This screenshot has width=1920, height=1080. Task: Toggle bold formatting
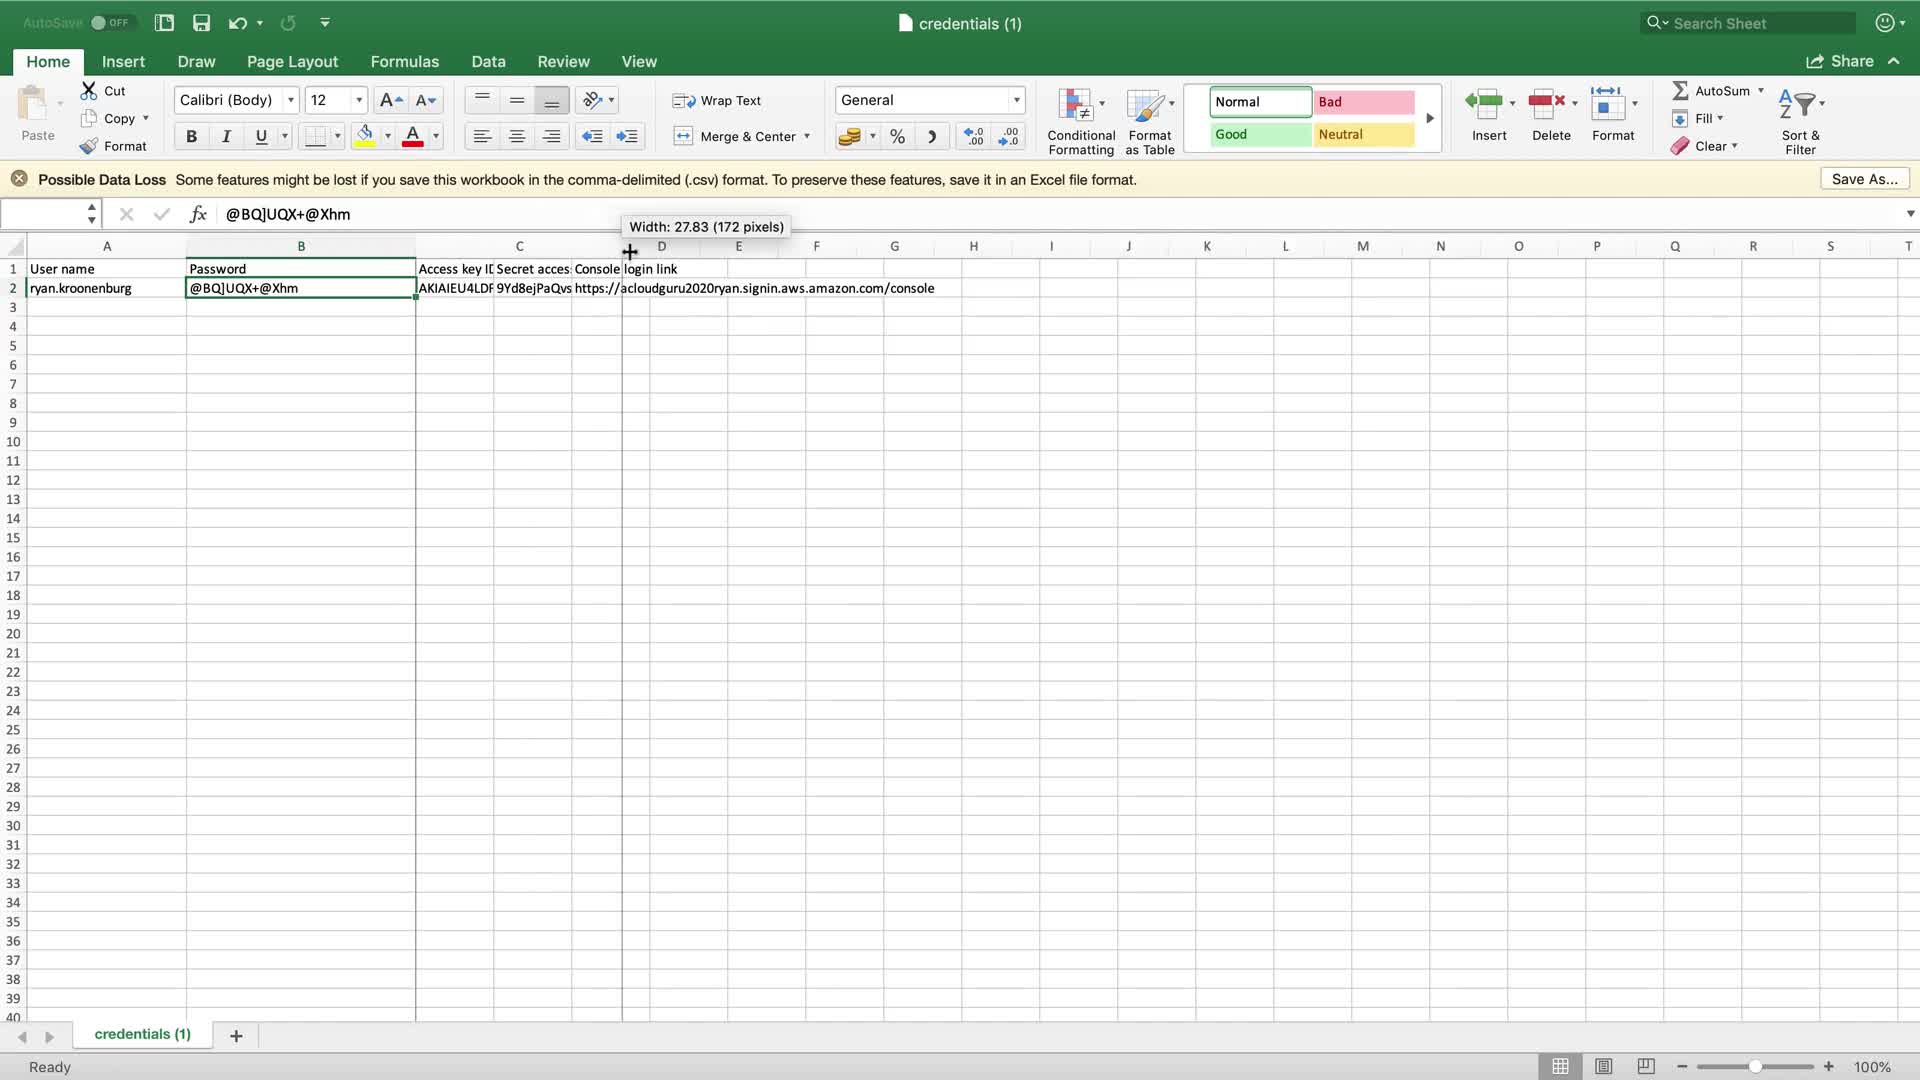pyautogui.click(x=191, y=137)
